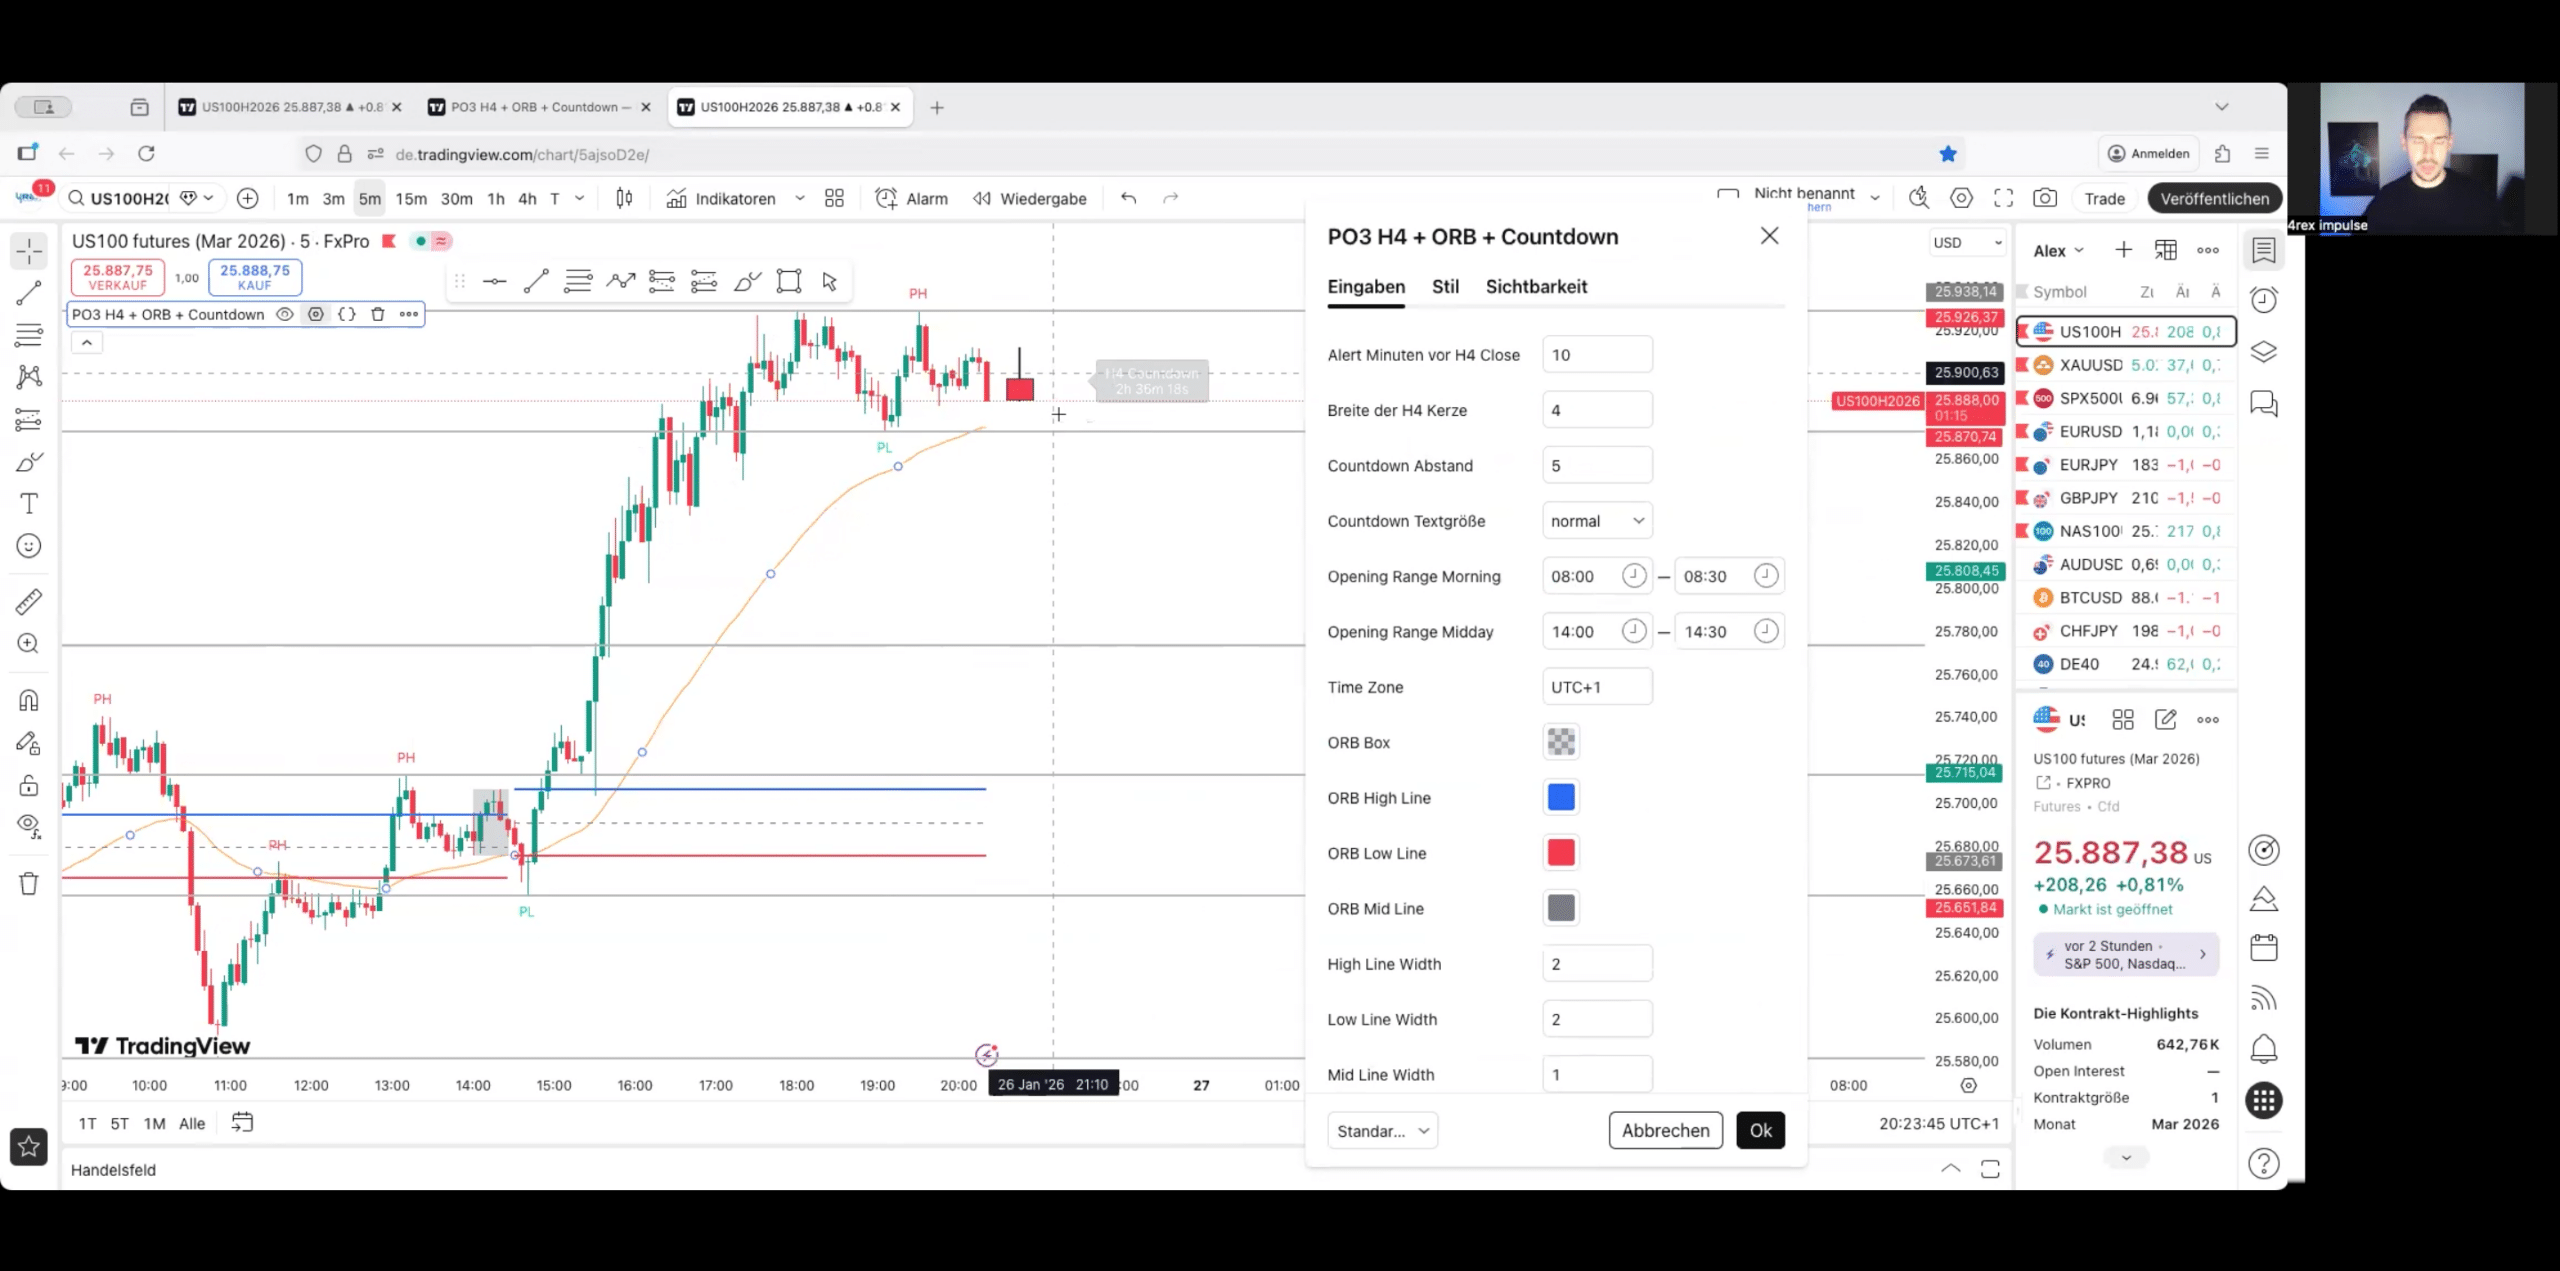Viewport: 2560px width, 1271px height.
Task: Select the ruler measure tool
Action: [29, 601]
